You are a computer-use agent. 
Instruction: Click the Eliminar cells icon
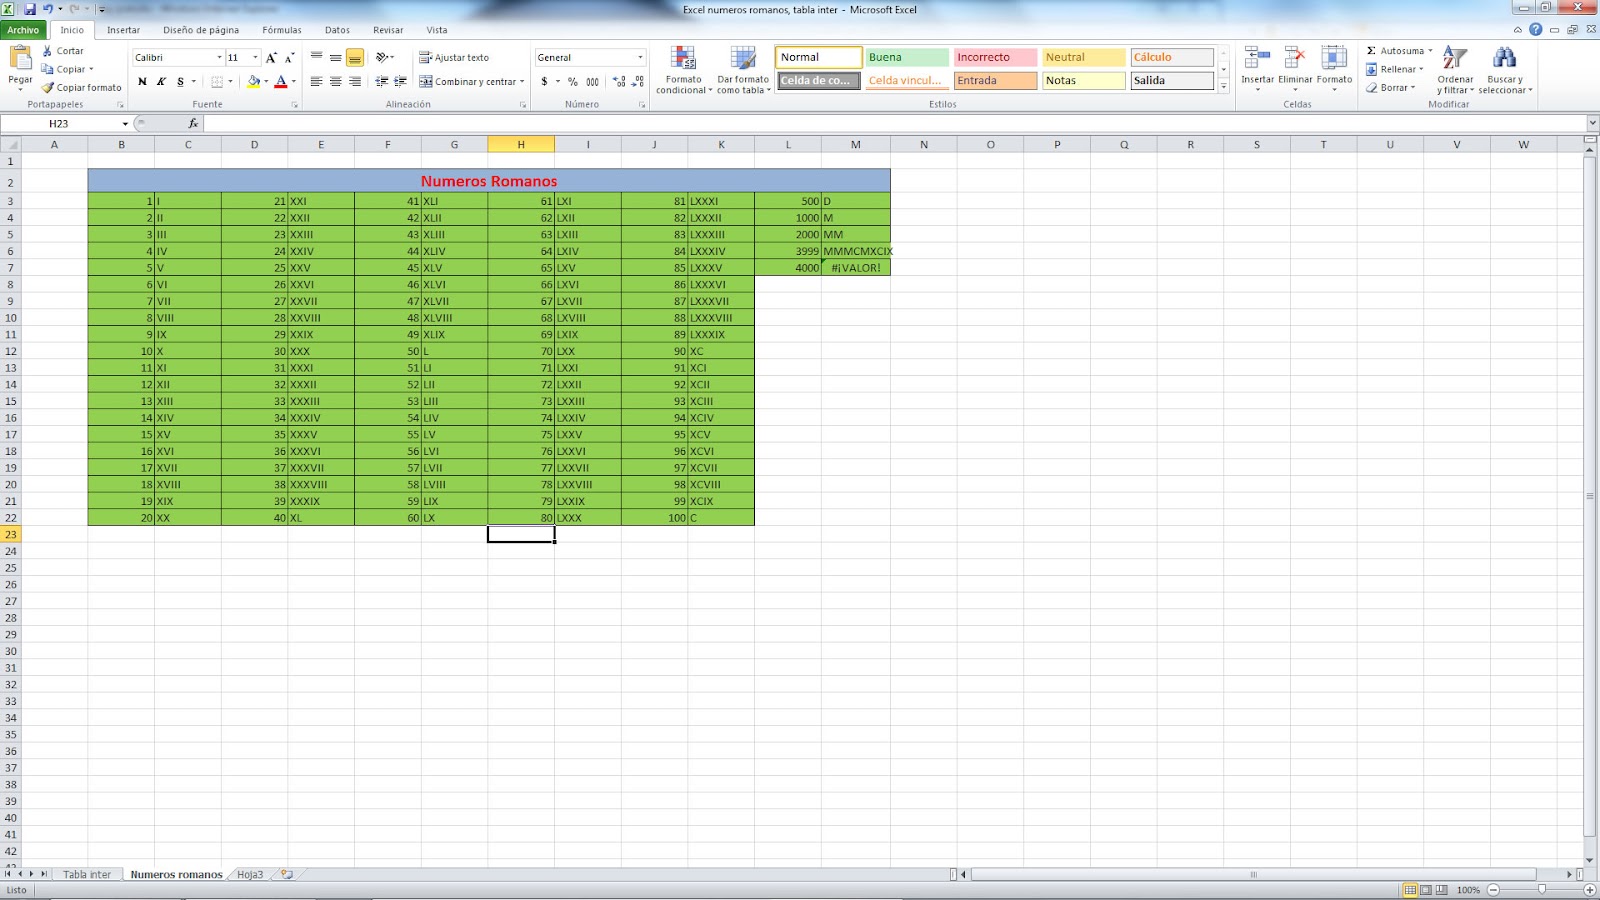[x=1295, y=58]
